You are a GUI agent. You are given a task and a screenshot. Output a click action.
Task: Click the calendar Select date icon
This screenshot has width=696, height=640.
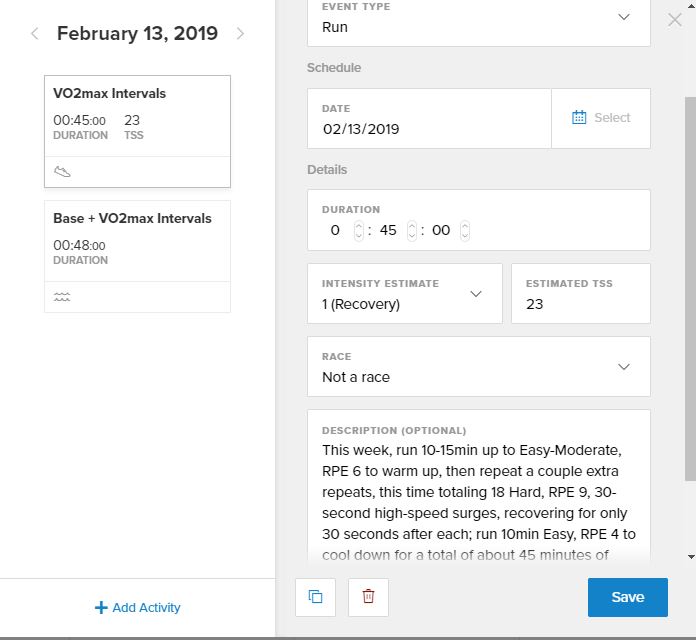(579, 118)
